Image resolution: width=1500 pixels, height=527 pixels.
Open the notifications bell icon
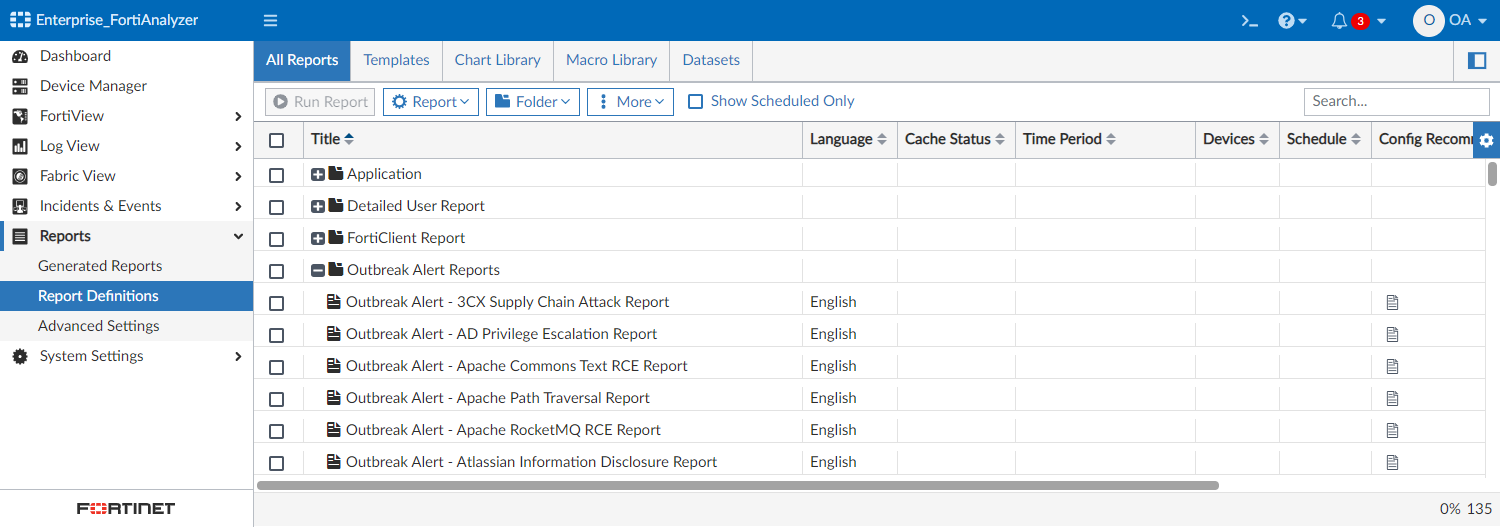click(x=1340, y=20)
